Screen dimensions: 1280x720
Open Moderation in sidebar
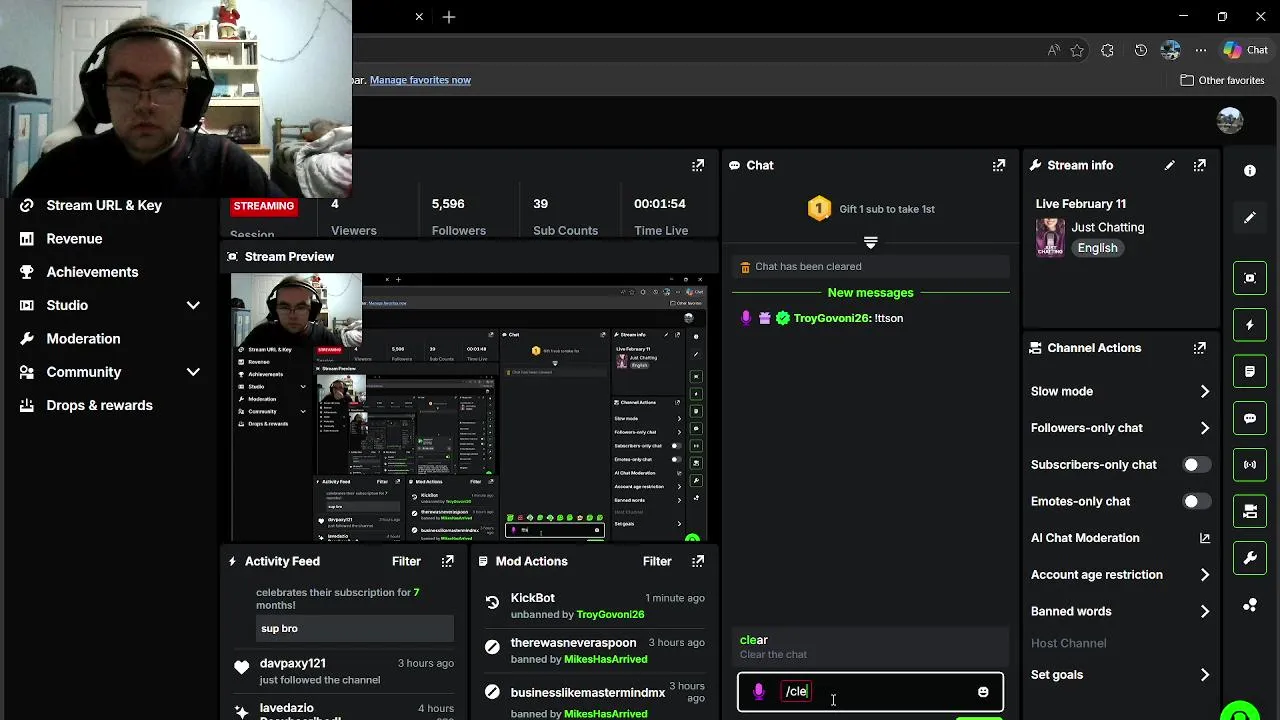click(83, 339)
